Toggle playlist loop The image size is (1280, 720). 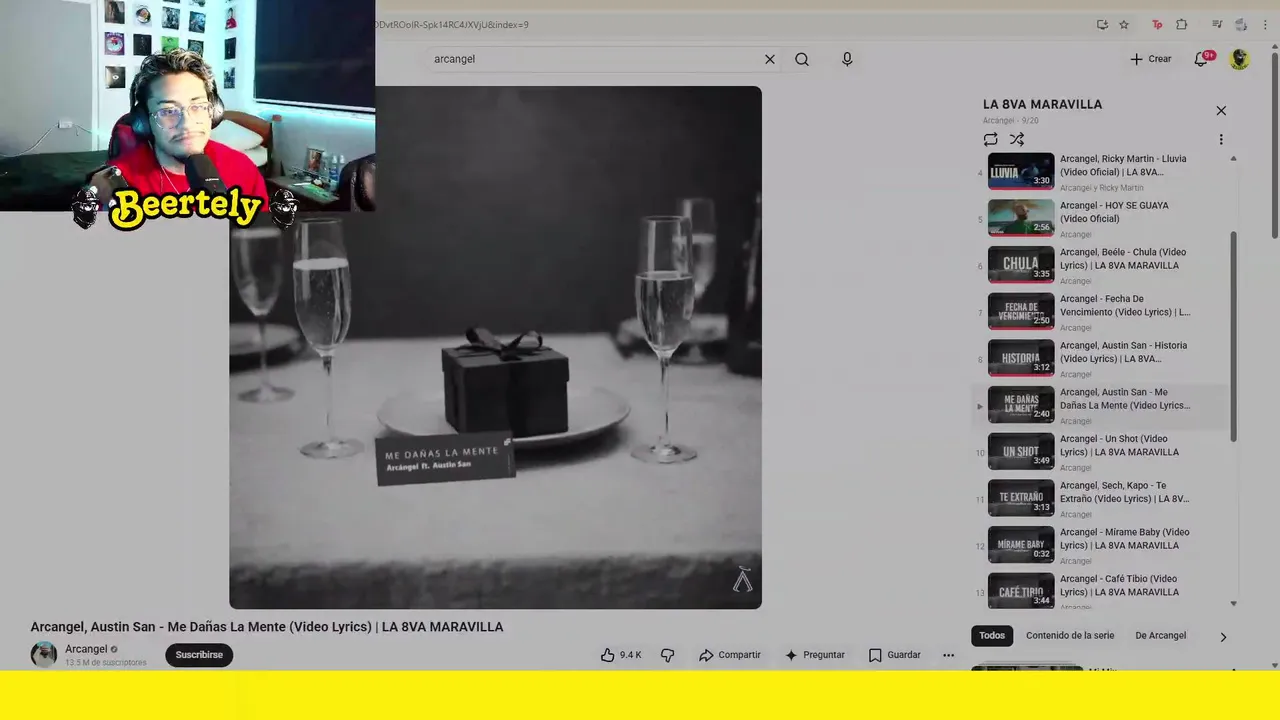990,140
